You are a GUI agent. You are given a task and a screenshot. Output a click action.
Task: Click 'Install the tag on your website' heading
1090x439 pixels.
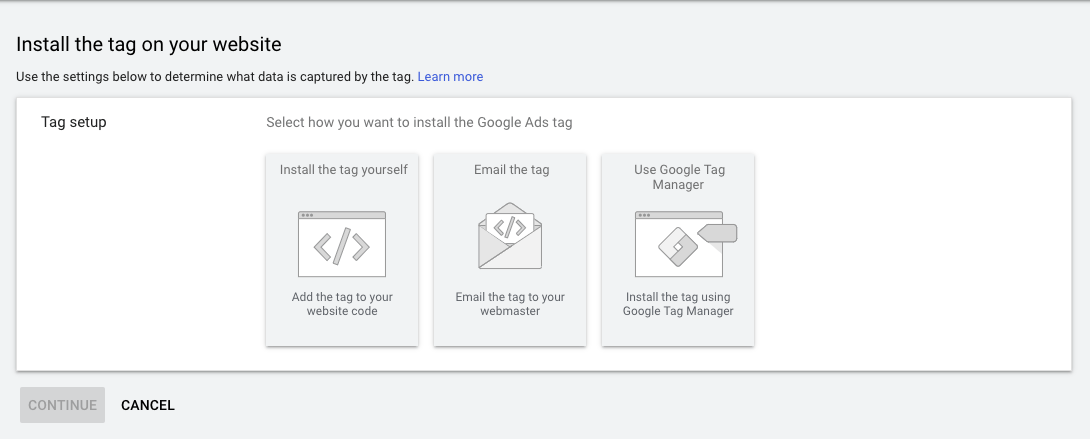(x=149, y=44)
